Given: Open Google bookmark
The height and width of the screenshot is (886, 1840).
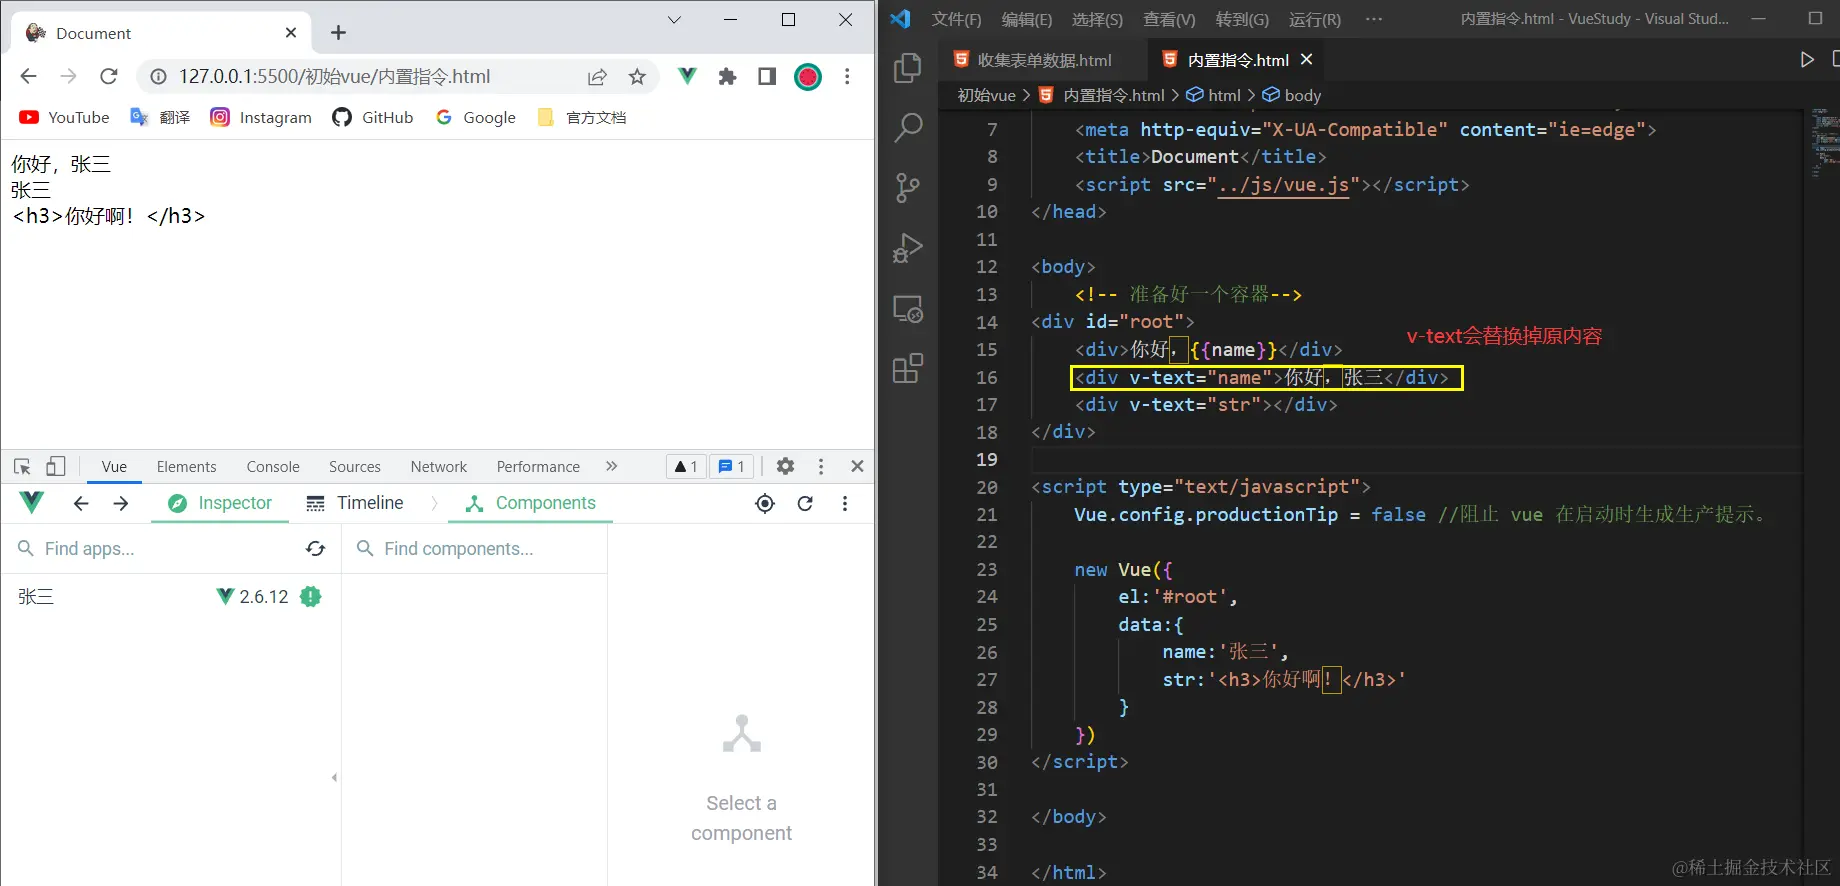Looking at the screenshot, I should (x=476, y=117).
